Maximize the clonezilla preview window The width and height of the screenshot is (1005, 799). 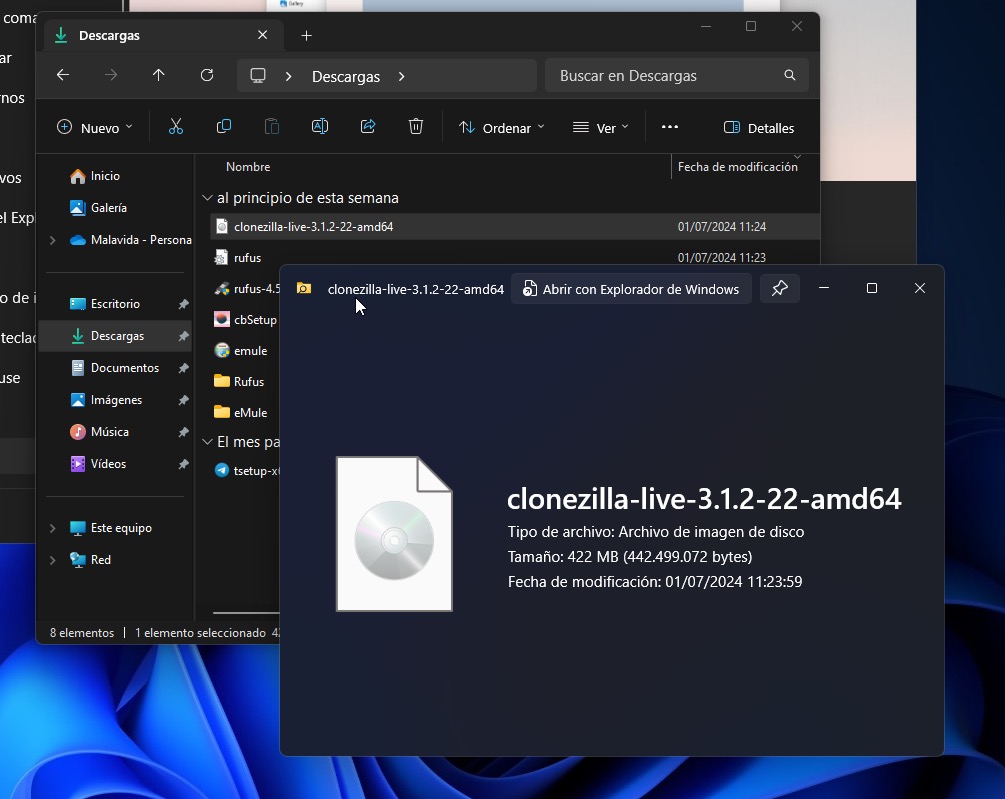click(872, 288)
